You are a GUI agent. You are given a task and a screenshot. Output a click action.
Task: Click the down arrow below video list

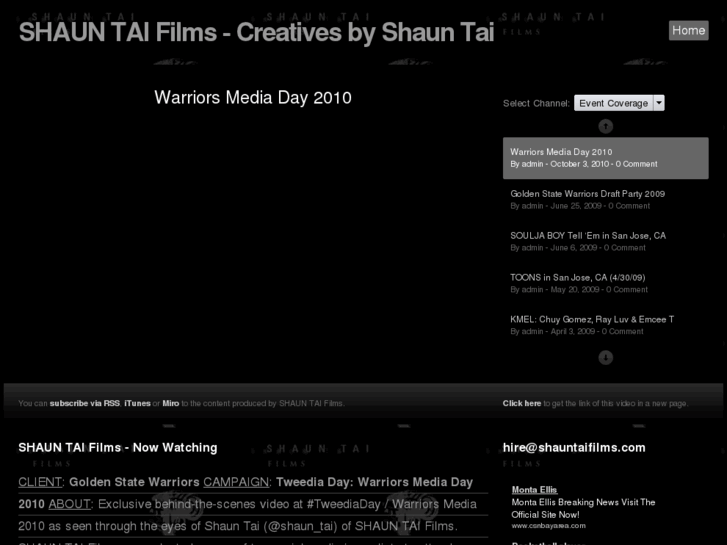[606, 358]
